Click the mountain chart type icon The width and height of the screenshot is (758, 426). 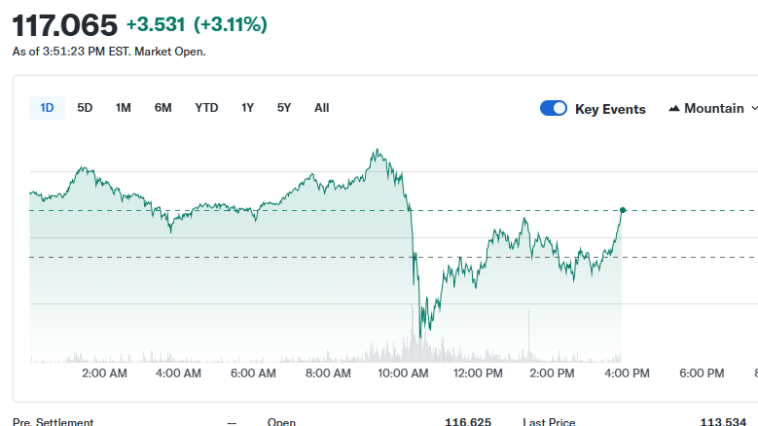pyautogui.click(x=674, y=108)
